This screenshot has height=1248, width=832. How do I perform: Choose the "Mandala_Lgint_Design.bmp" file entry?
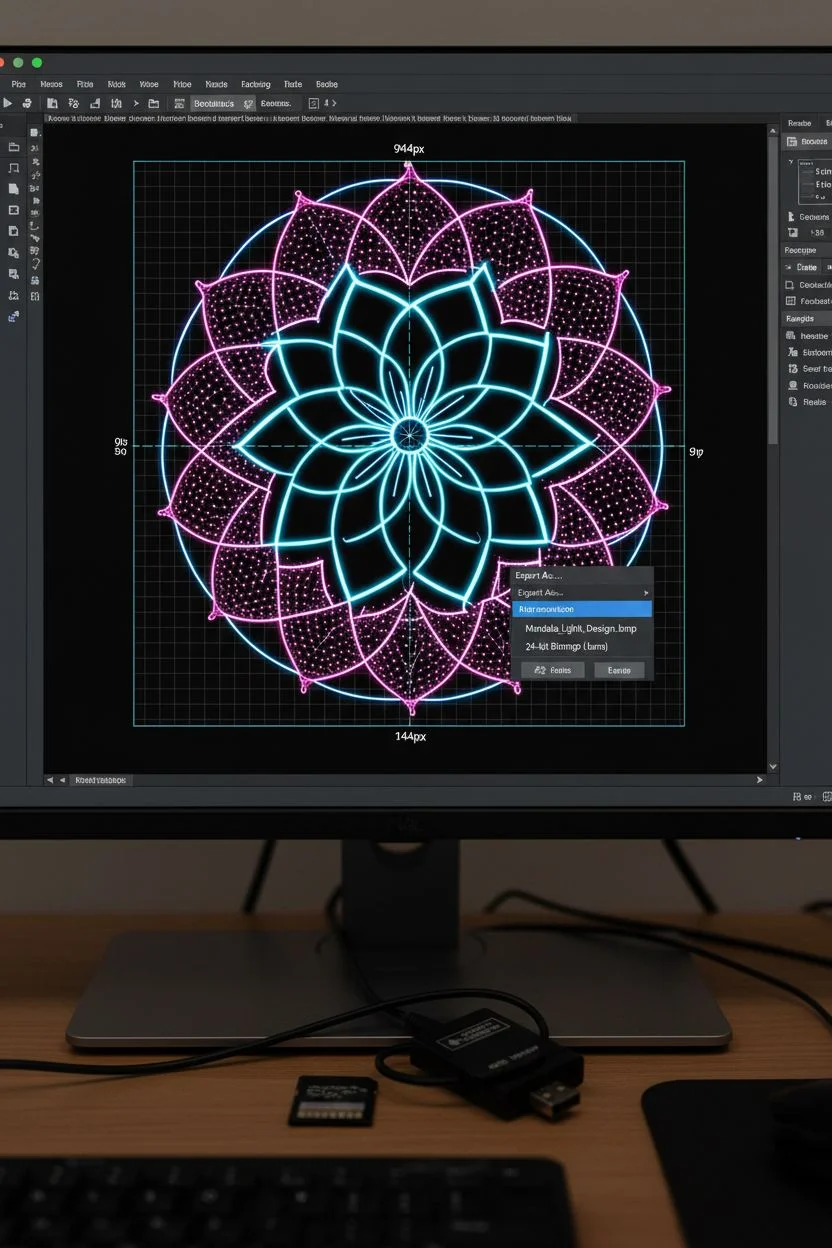581,628
